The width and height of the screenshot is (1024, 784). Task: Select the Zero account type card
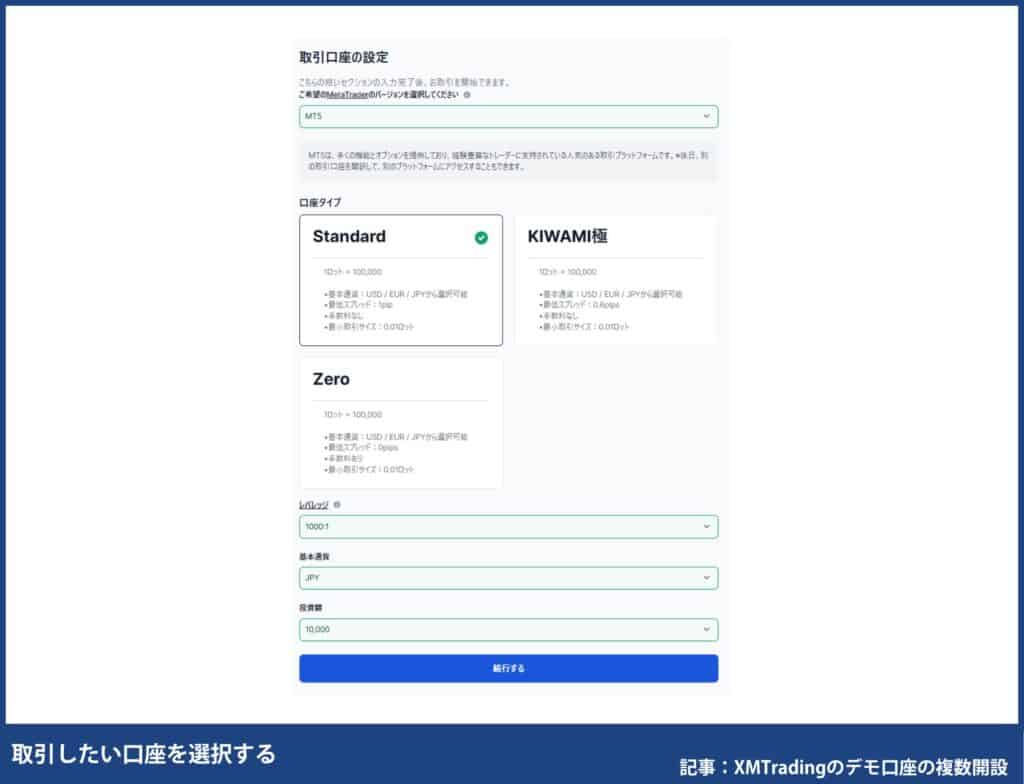[x=400, y=420]
